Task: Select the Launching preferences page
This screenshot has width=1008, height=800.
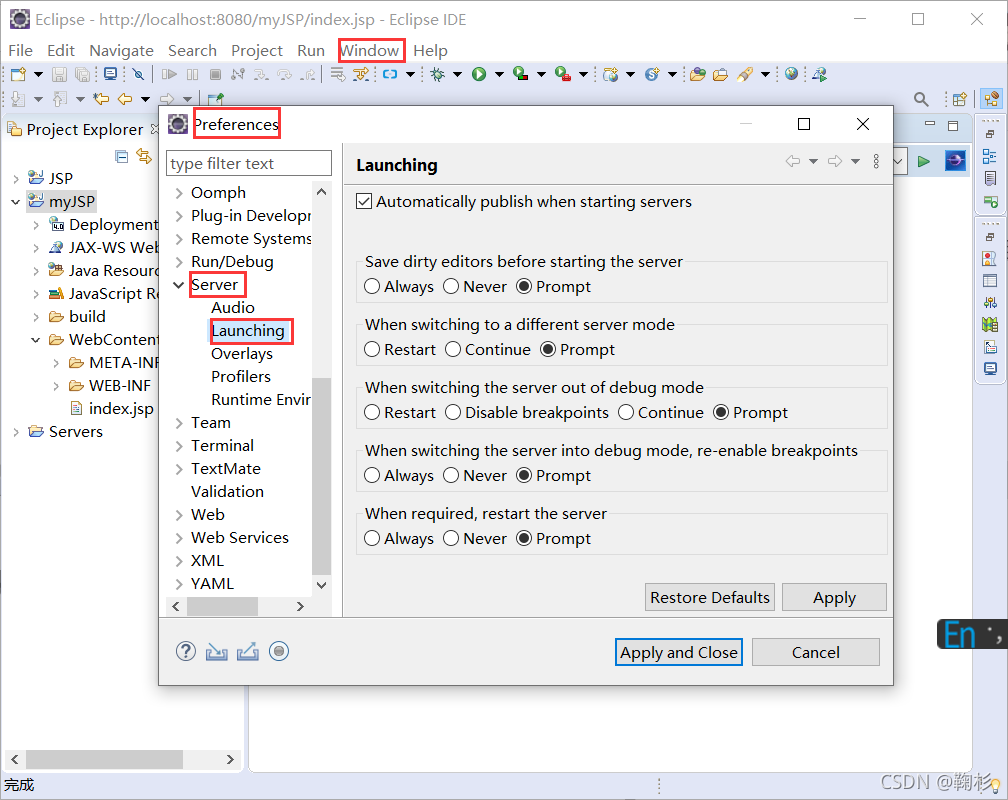Action: point(248,331)
